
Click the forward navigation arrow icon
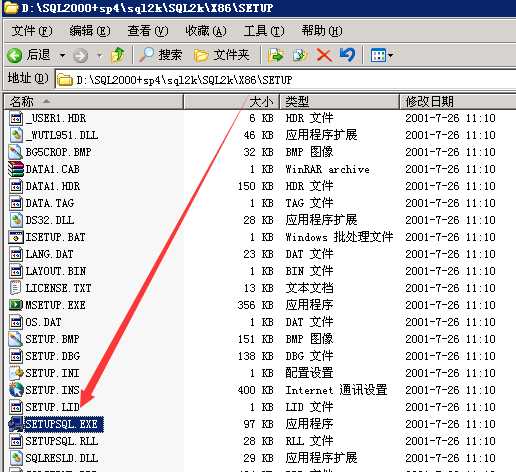(x=80, y=55)
